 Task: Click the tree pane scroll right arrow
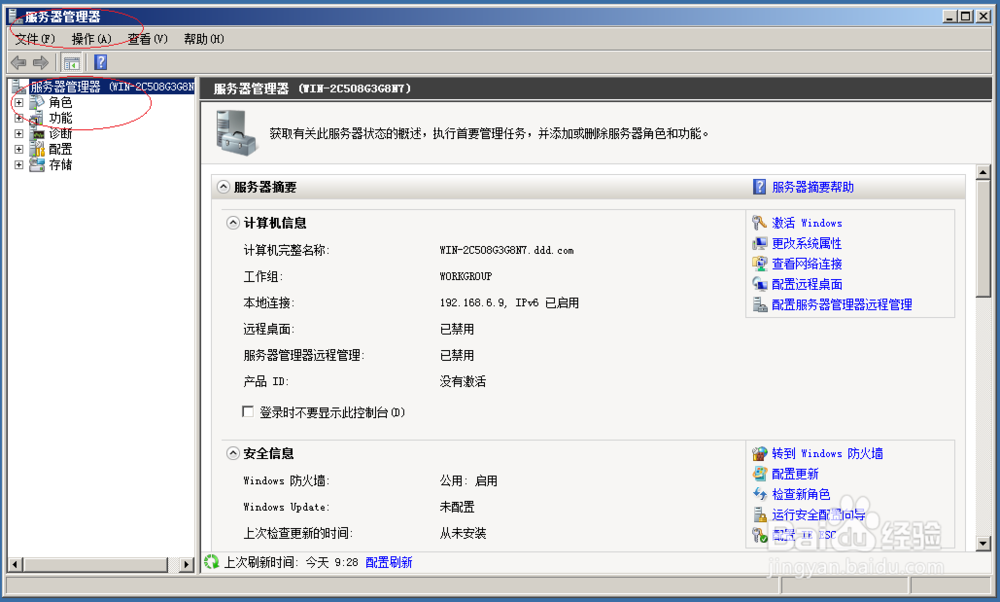point(187,564)
